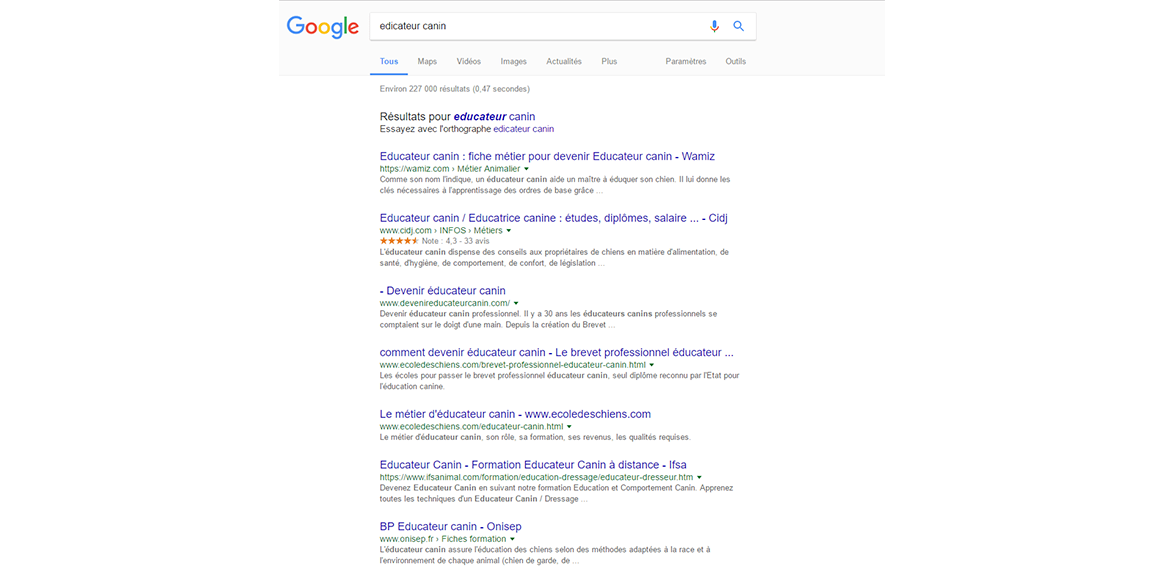Image resolution: width=1164 pixels, height=573 pixels.
Task: Click the Note : 4,3 - 33 avis text
Action: [x=455, y=241]
